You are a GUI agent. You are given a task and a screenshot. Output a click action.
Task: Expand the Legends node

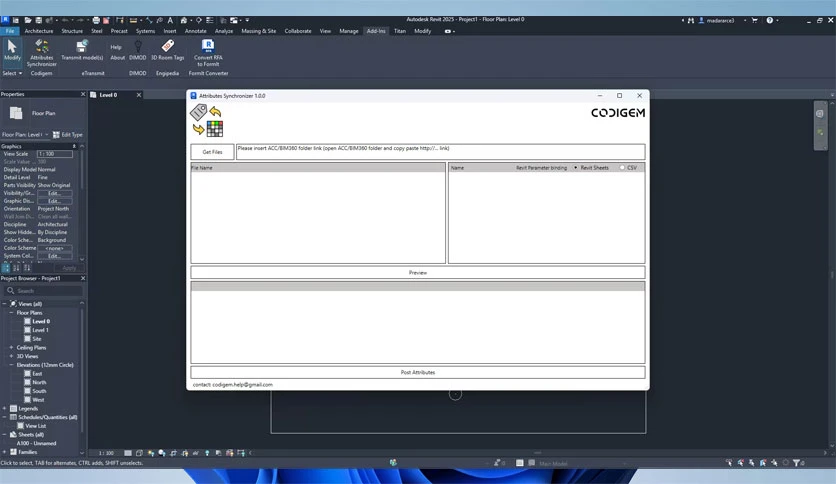click(4, 408)
